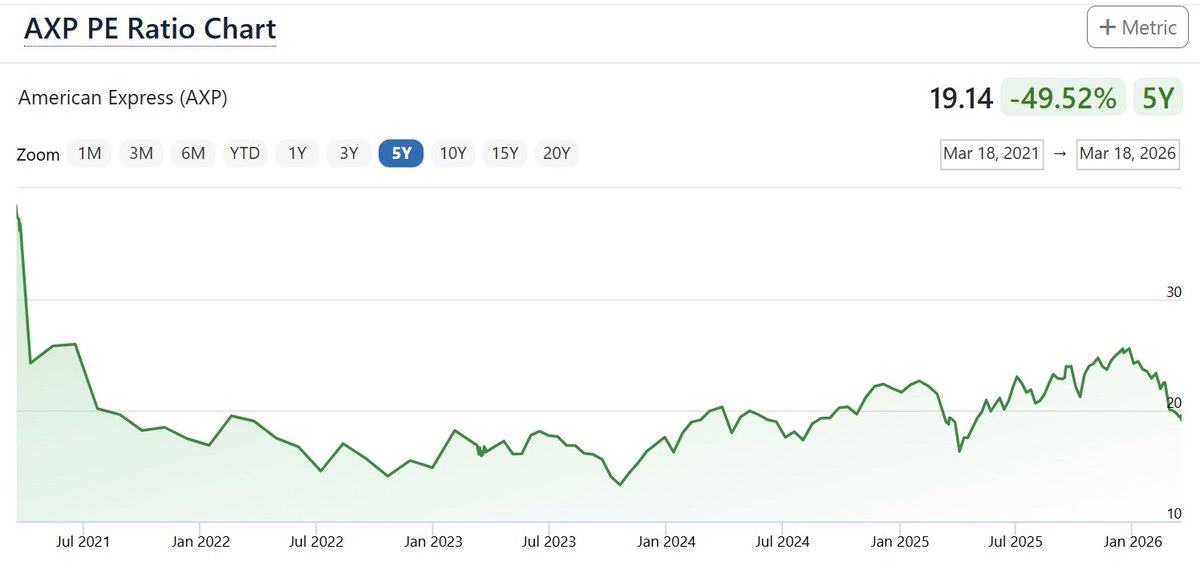
Task: Click the American Express (AXP) label
Action: [x=123, y=98]
